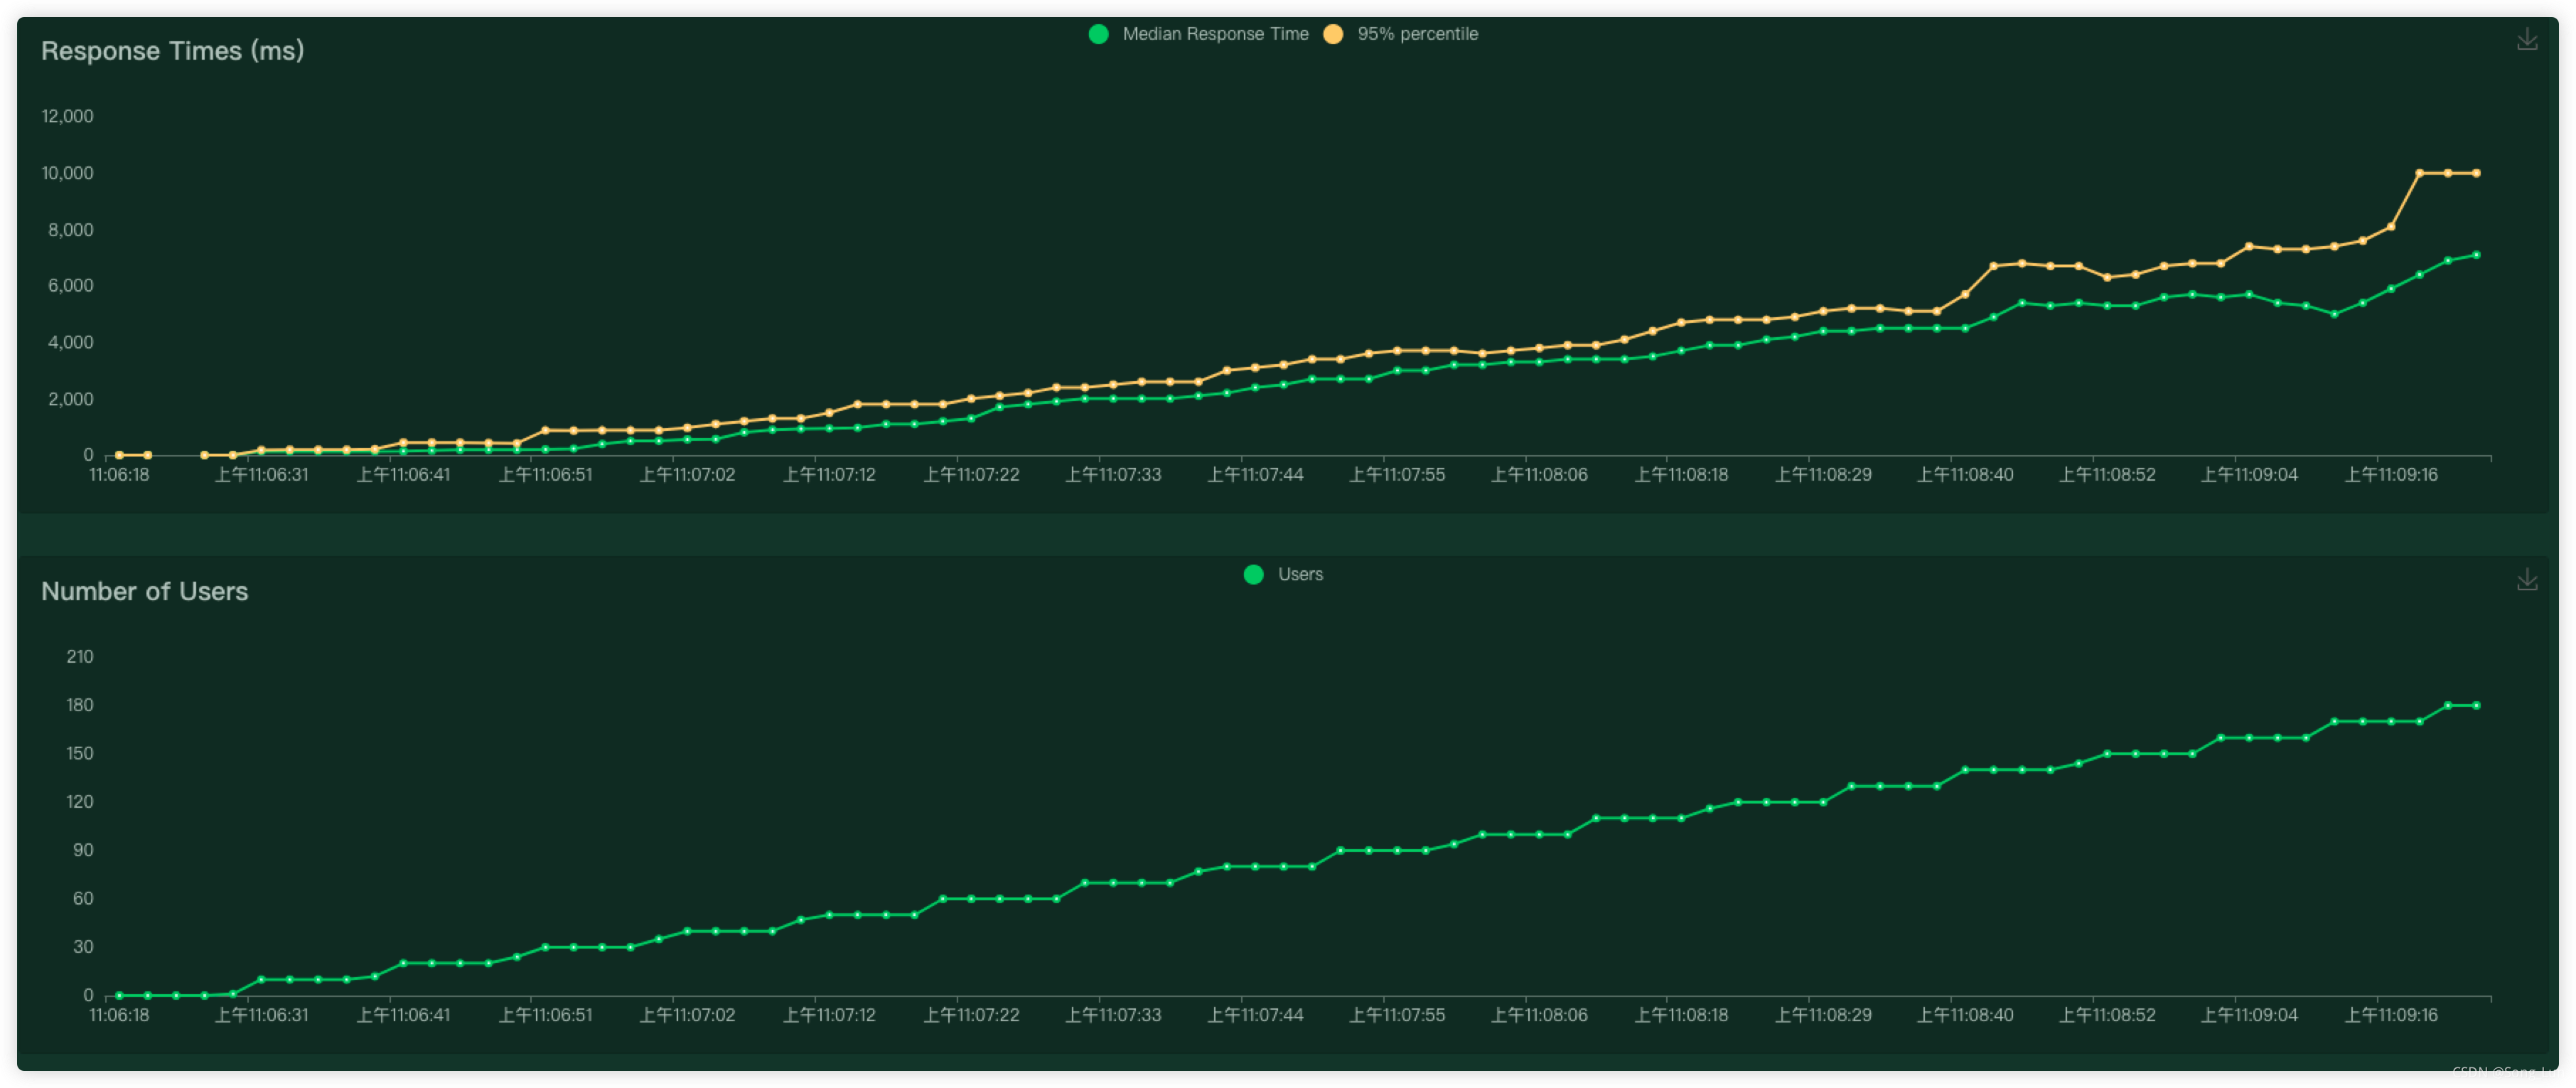The image size is (2576, 1088).
Task: Click the 30 y-axis label in Users chart
Action: (x=83, y=947)
